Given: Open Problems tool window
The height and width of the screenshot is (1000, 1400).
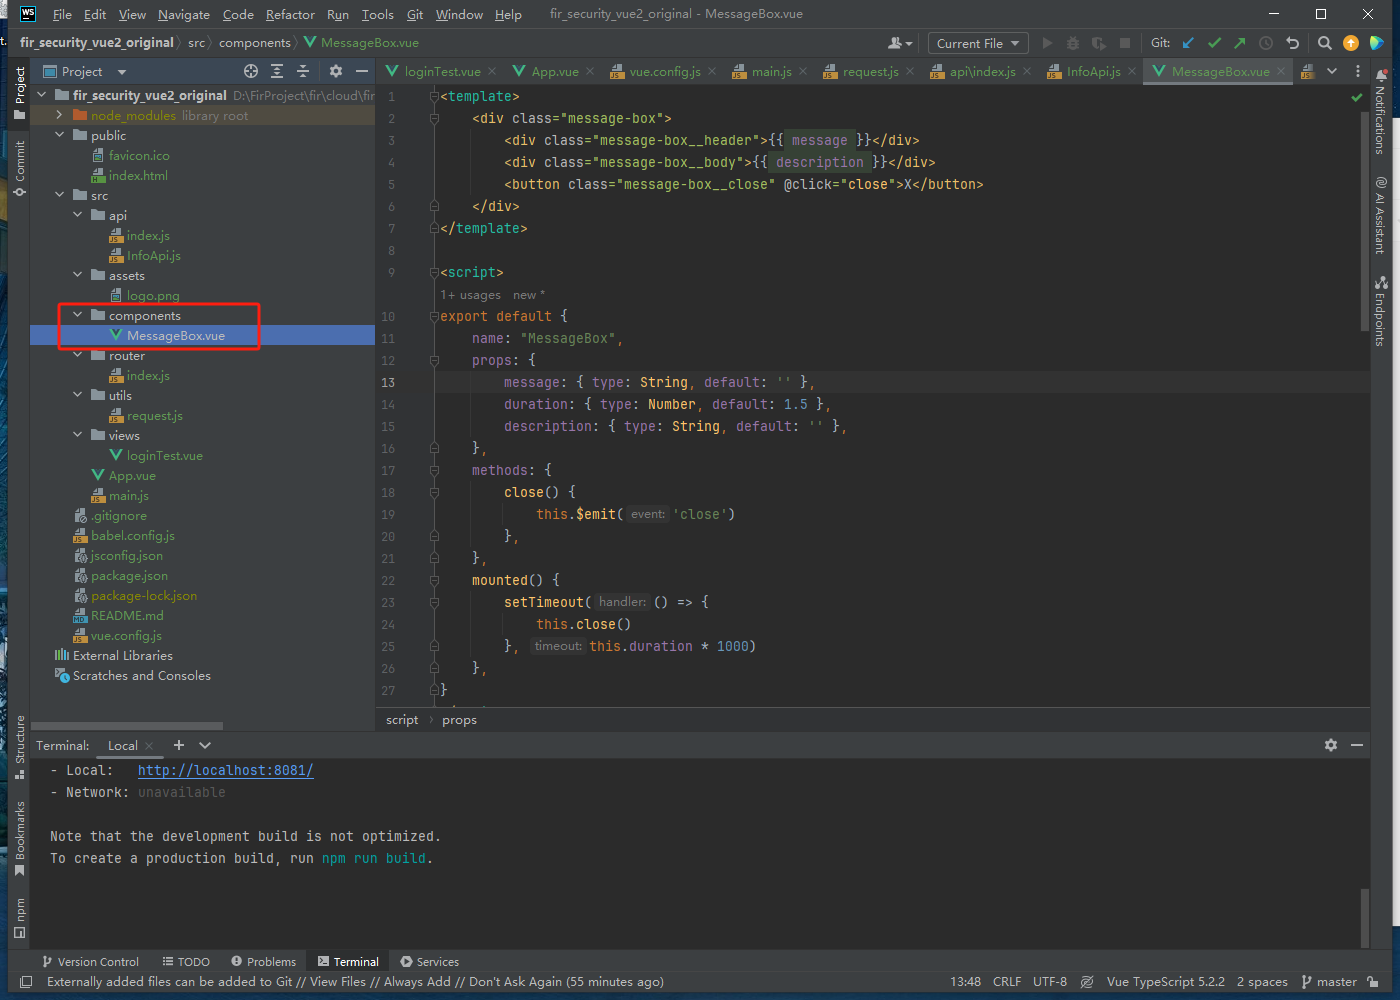Looking at the screenshot, I should click(x=264, y=961).
